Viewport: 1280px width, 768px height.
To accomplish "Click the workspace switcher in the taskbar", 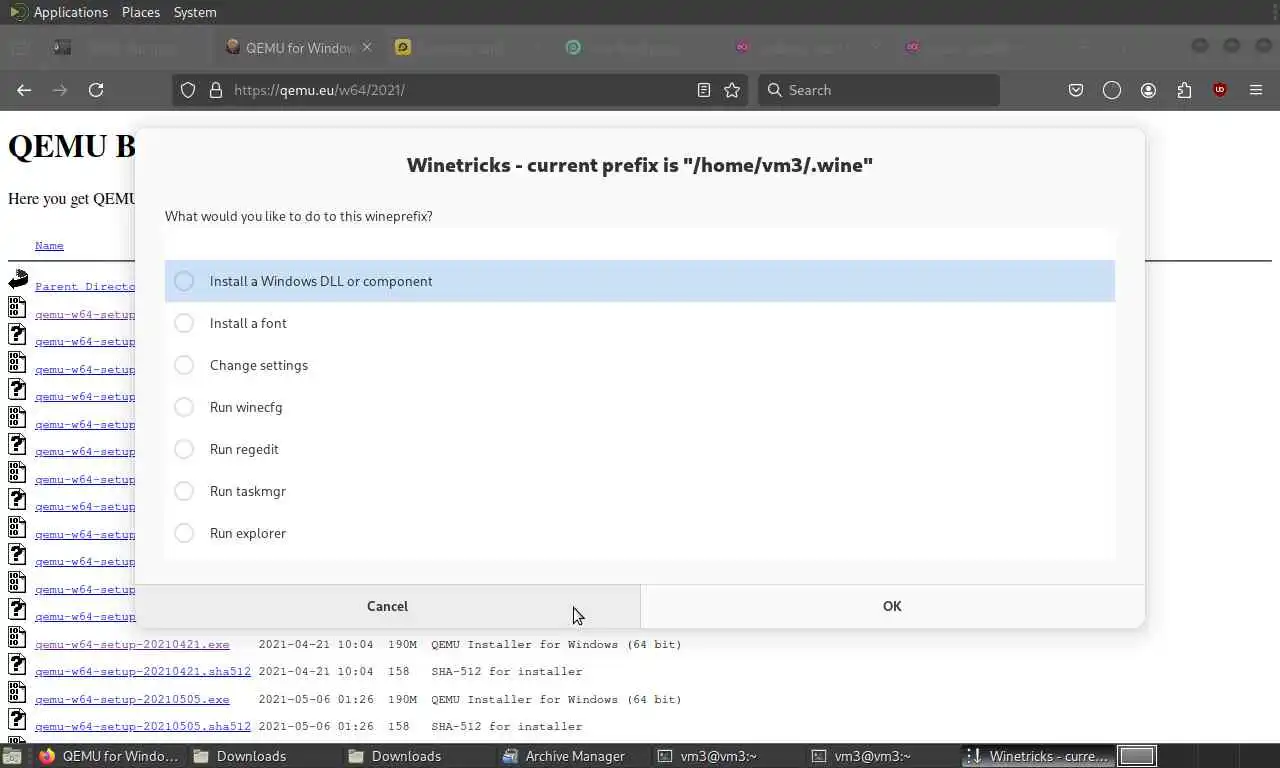I will pos(1137,756).
